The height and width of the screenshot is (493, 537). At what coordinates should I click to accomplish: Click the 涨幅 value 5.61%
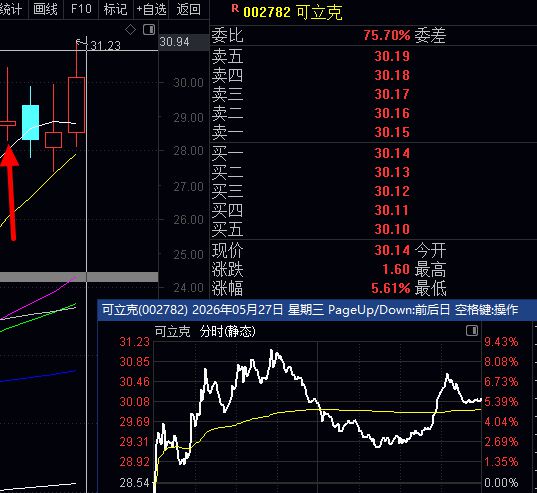tap(391, 288)
